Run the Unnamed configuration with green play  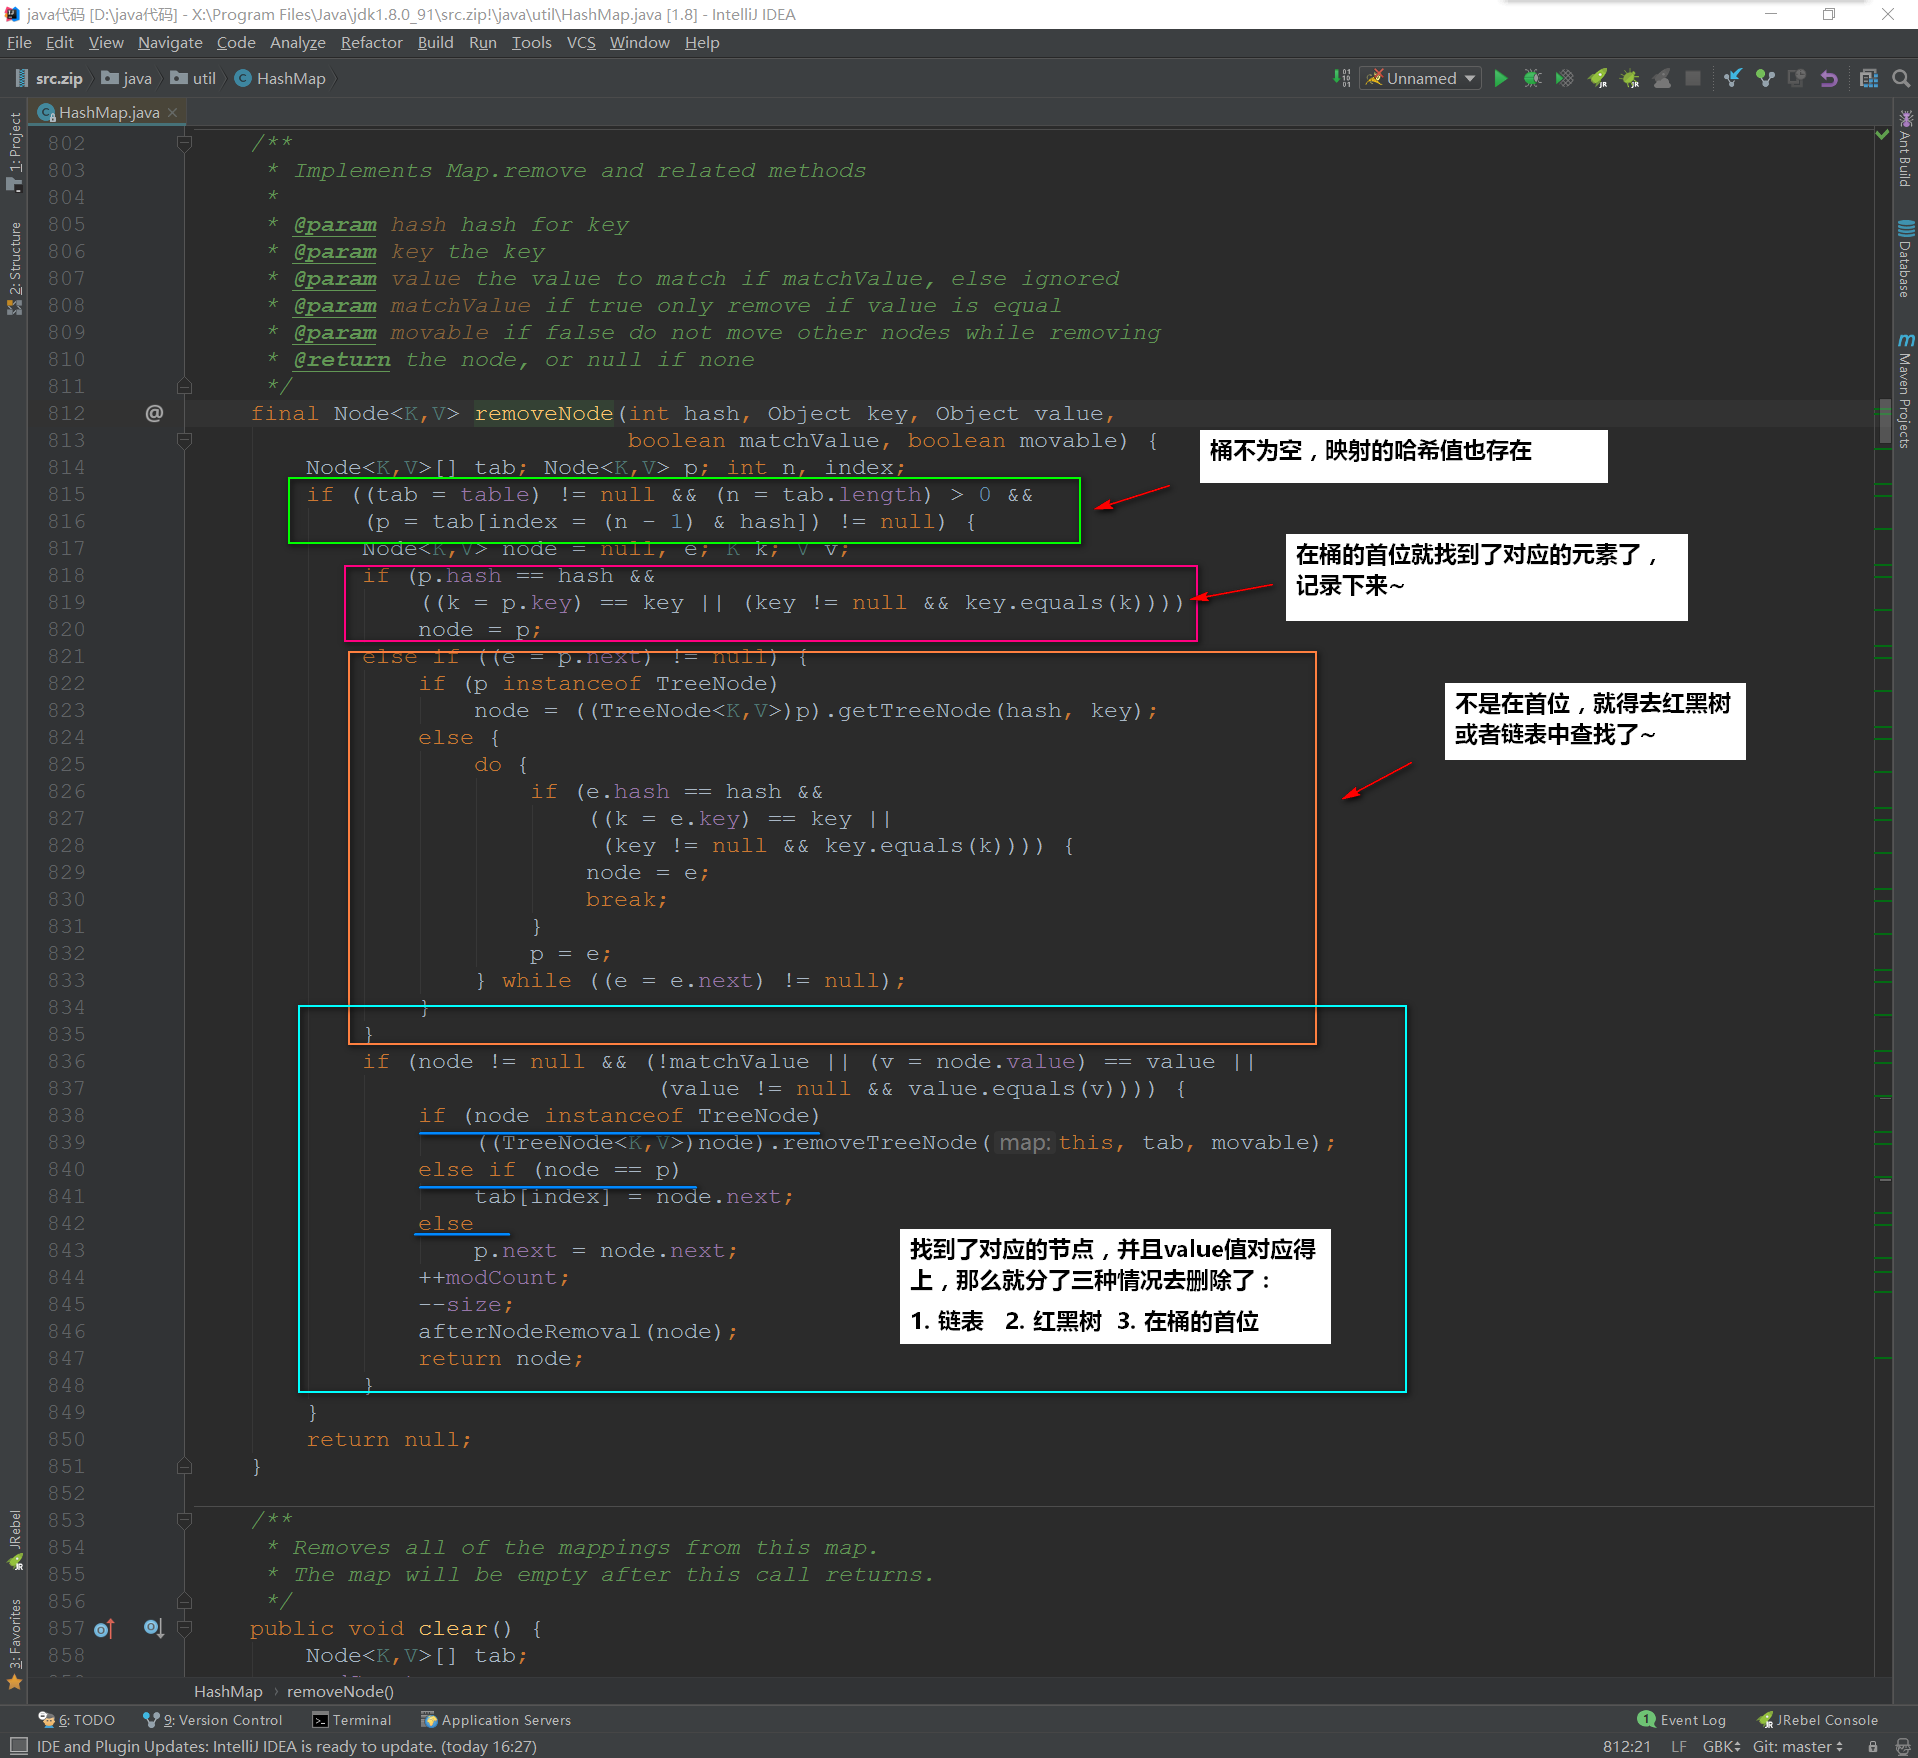(1501, 78)
